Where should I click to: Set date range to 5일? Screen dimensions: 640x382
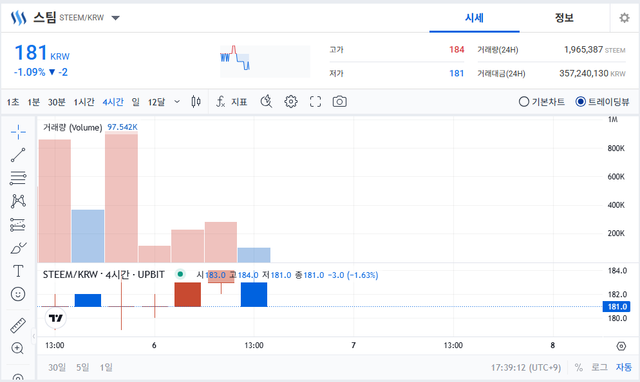click(x=82, y=367)
